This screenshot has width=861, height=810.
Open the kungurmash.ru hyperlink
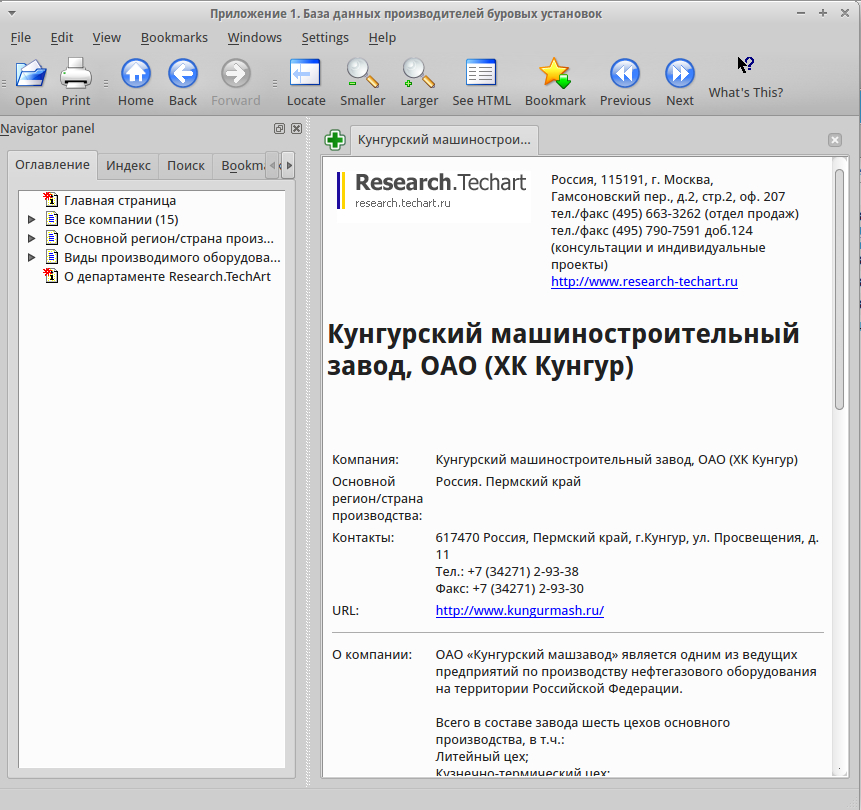tap(519, 611)
